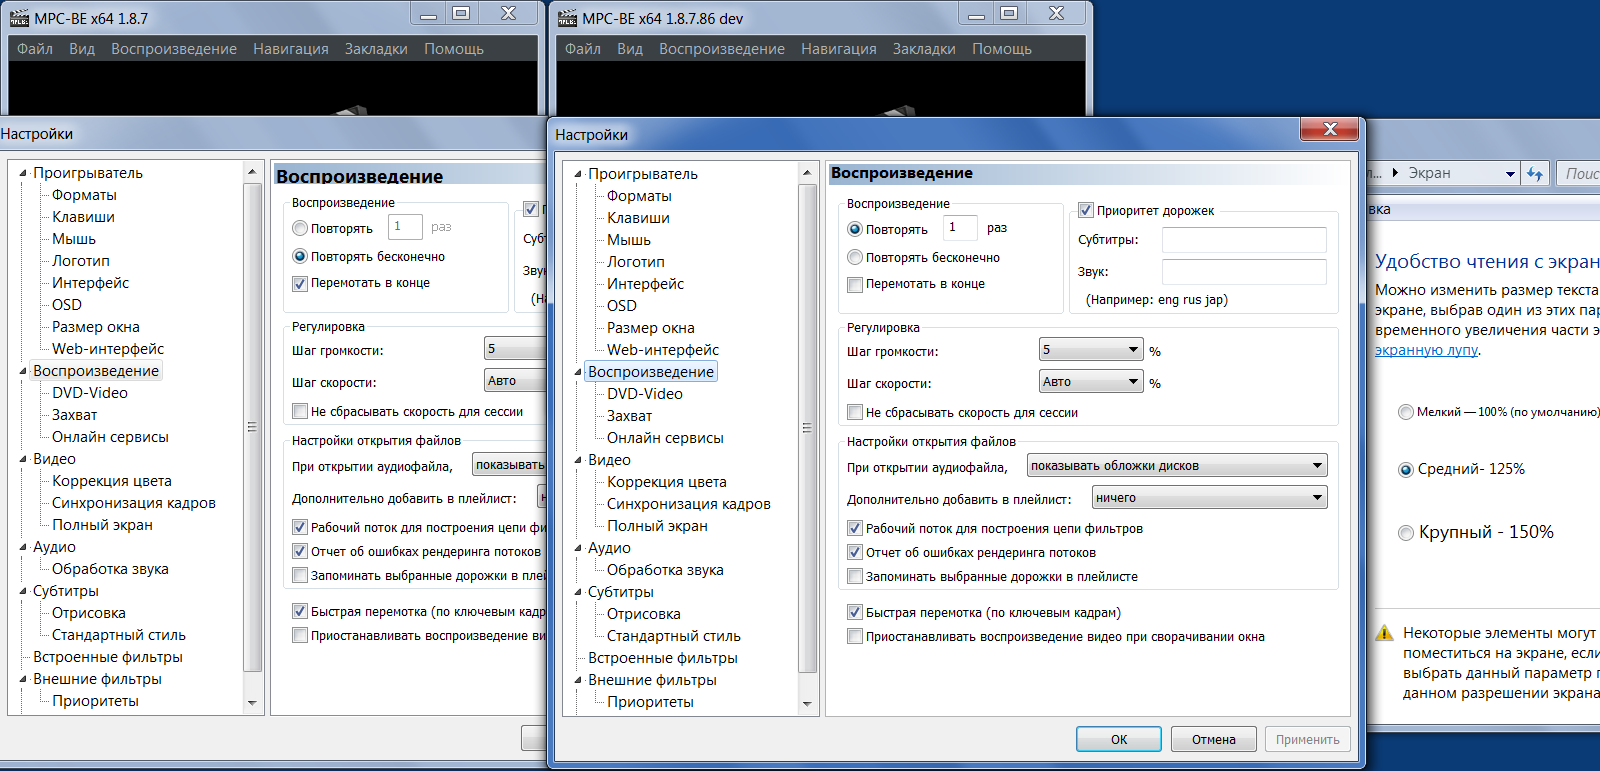Enable 'Приостанавливать воспроизведение видео при сворачивании окна' in front dialog
The width and height of the screenshot is (1600, 771).
pos(855,636)
